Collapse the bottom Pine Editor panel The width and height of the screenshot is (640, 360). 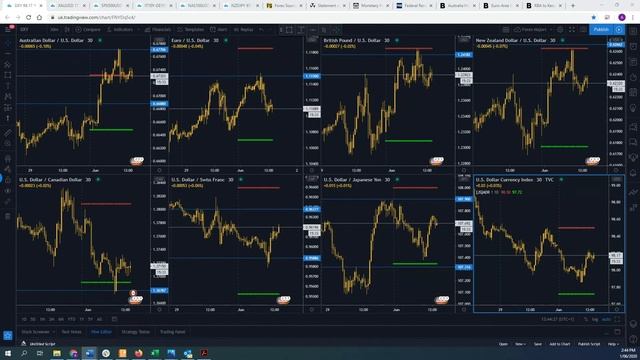pyautogui.click(x=606, y=332)
